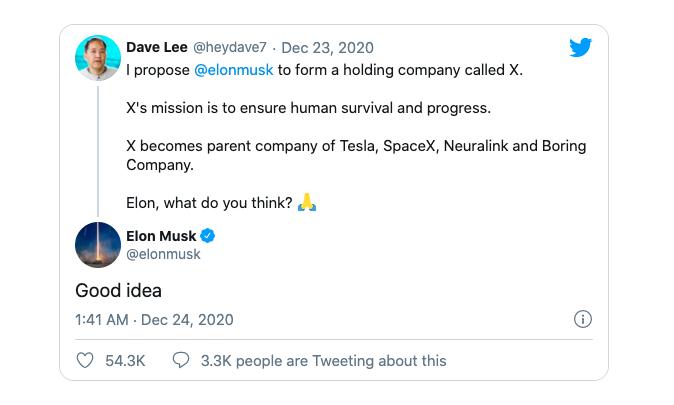Click the reply speech bubble icon
The width and height of the screenshot is (674, 405).
(181, 360)
